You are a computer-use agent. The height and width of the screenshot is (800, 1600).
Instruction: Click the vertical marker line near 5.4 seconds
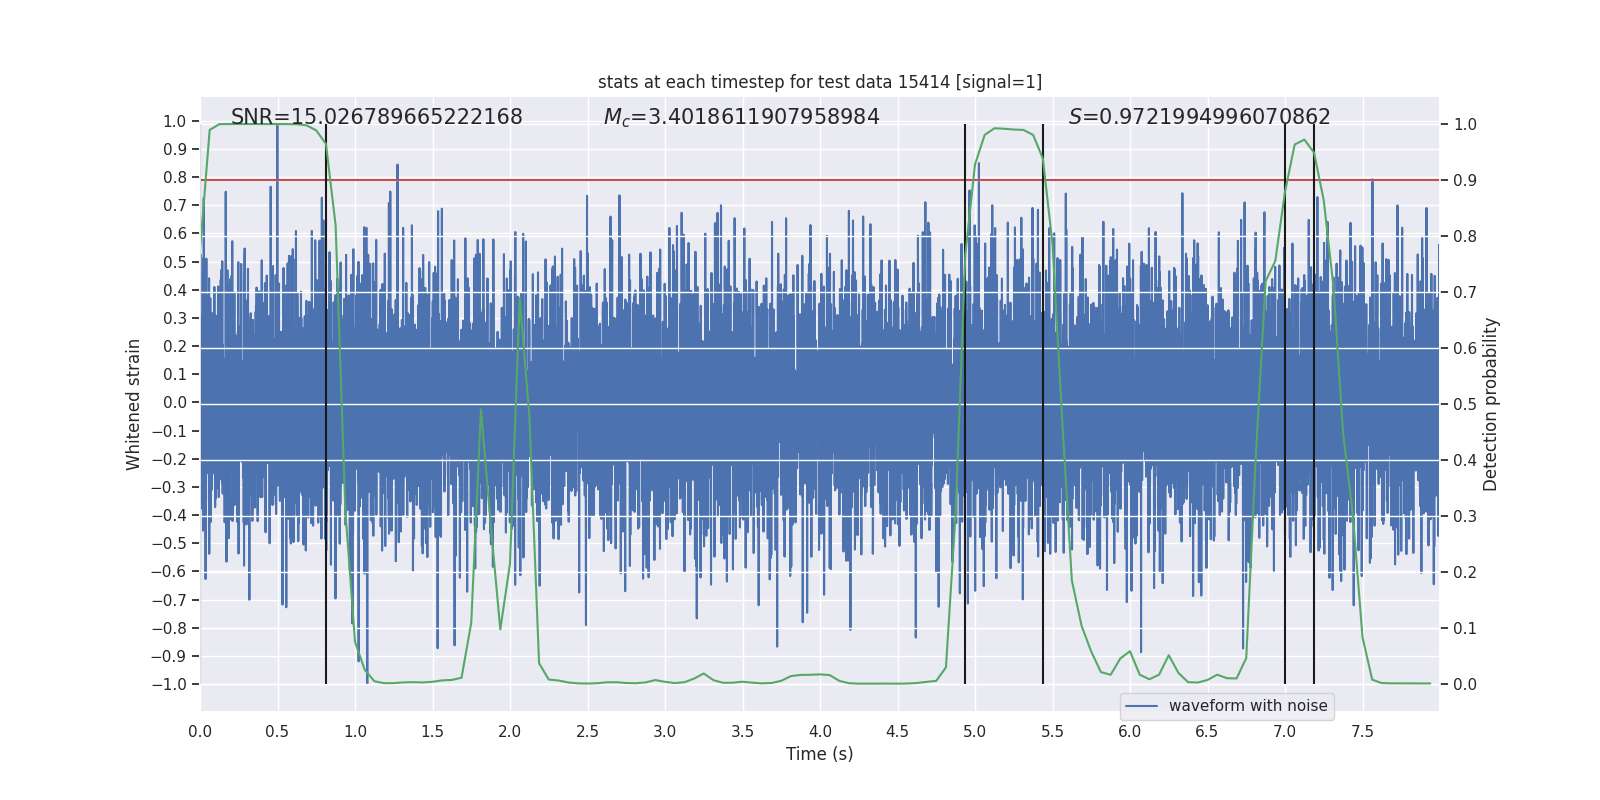[x=1043, y=404]
